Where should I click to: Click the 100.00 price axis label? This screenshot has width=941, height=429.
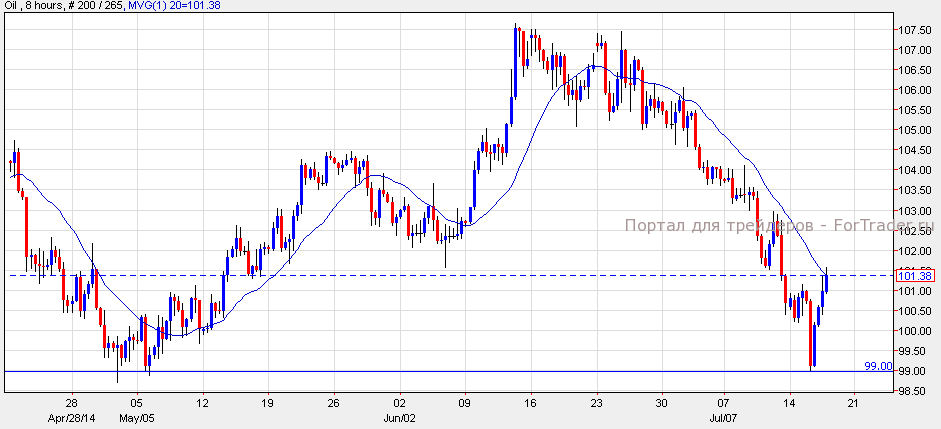click(914, 331)
